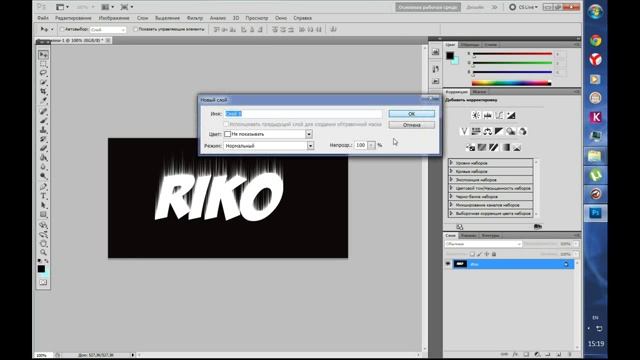
Task: Select the Horizontal Type tool
Action: point(43,196)
